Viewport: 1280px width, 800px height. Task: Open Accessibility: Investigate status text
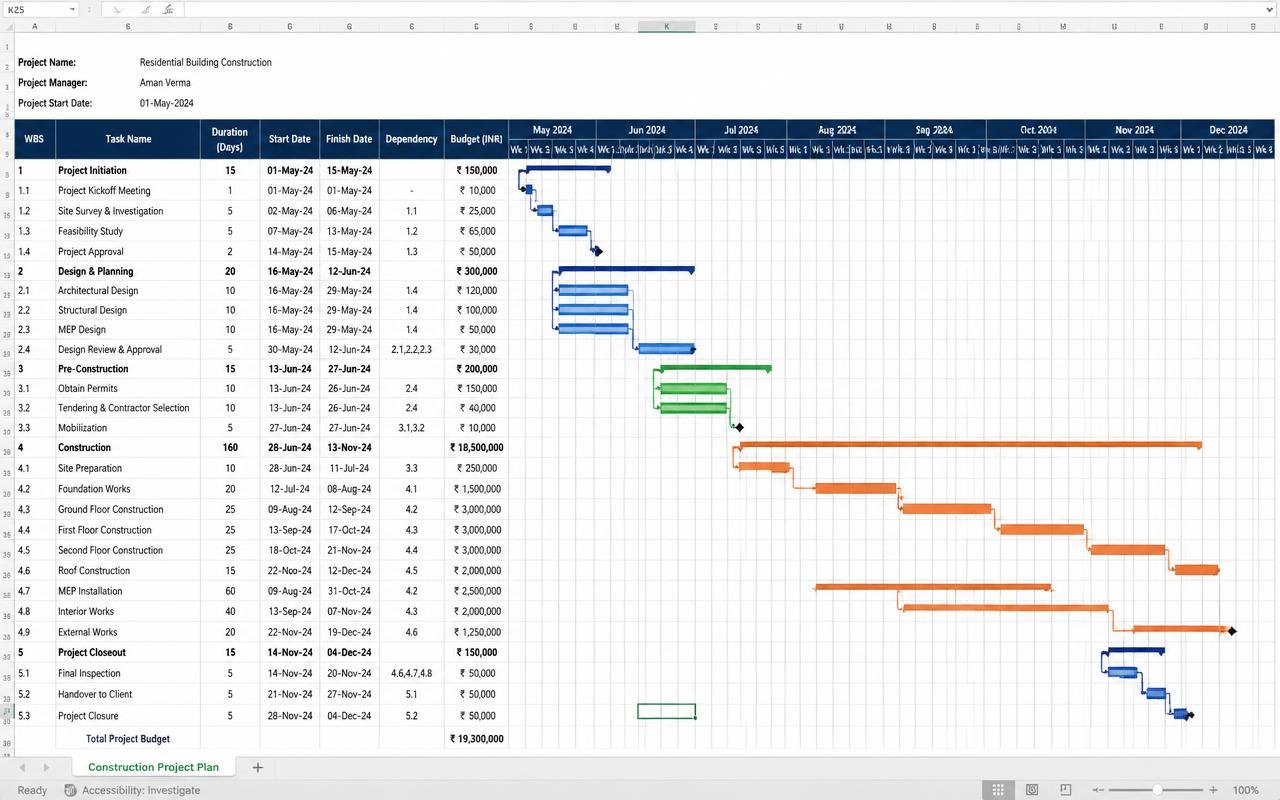click(x=141, y=790)
